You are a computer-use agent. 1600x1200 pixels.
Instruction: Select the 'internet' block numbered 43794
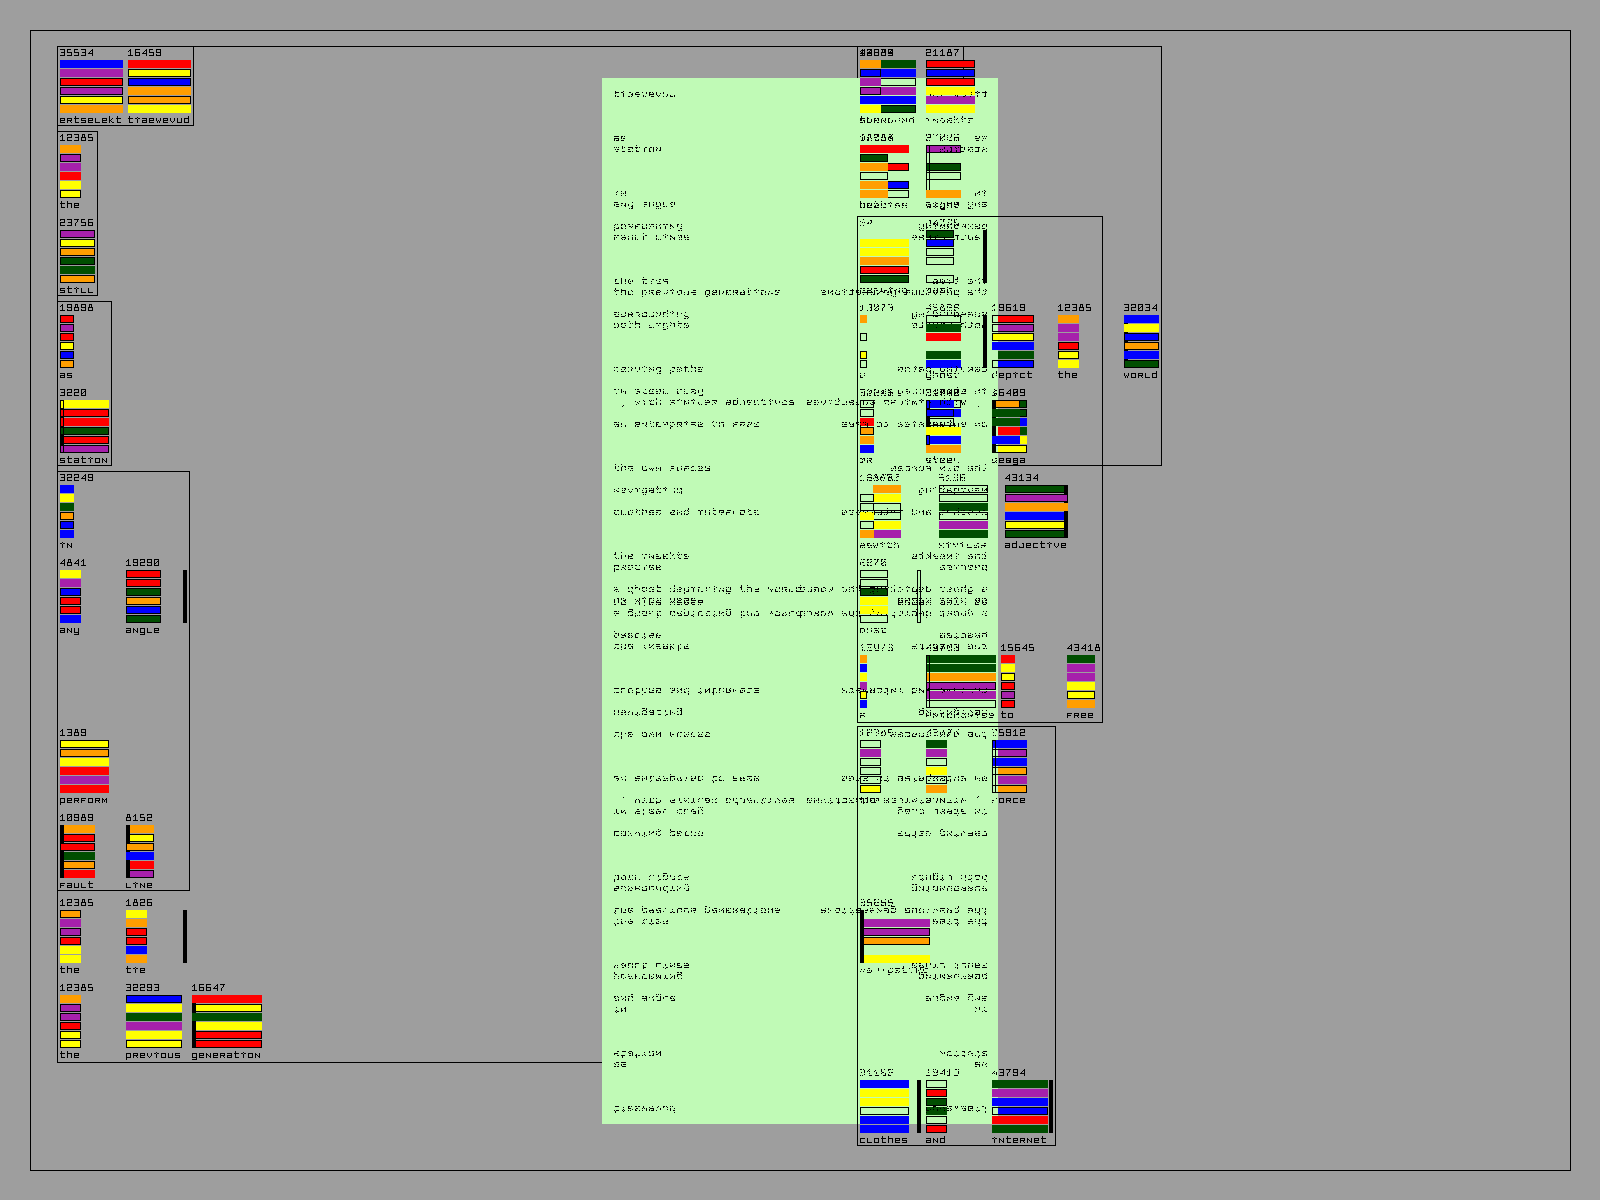point(1020,1106)
